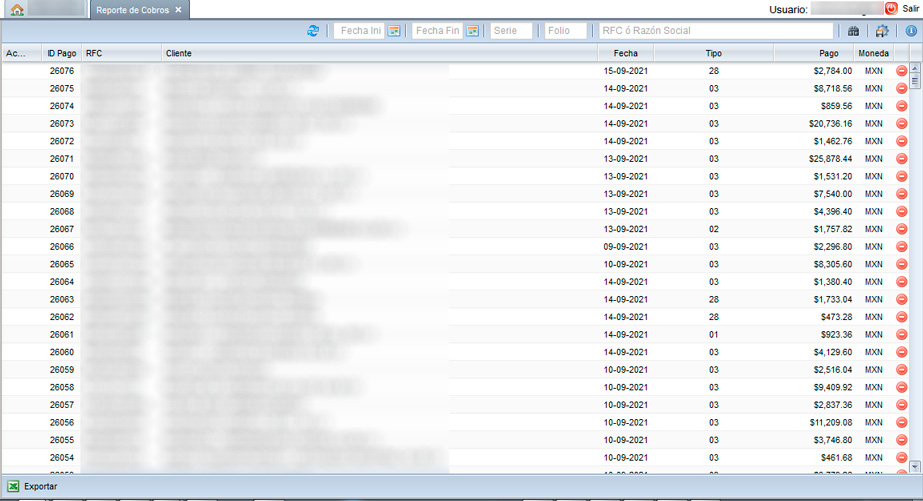923x501 pixels.
Task: Cancel payment 26061 with red icon
Action: [x=901, y=334]
